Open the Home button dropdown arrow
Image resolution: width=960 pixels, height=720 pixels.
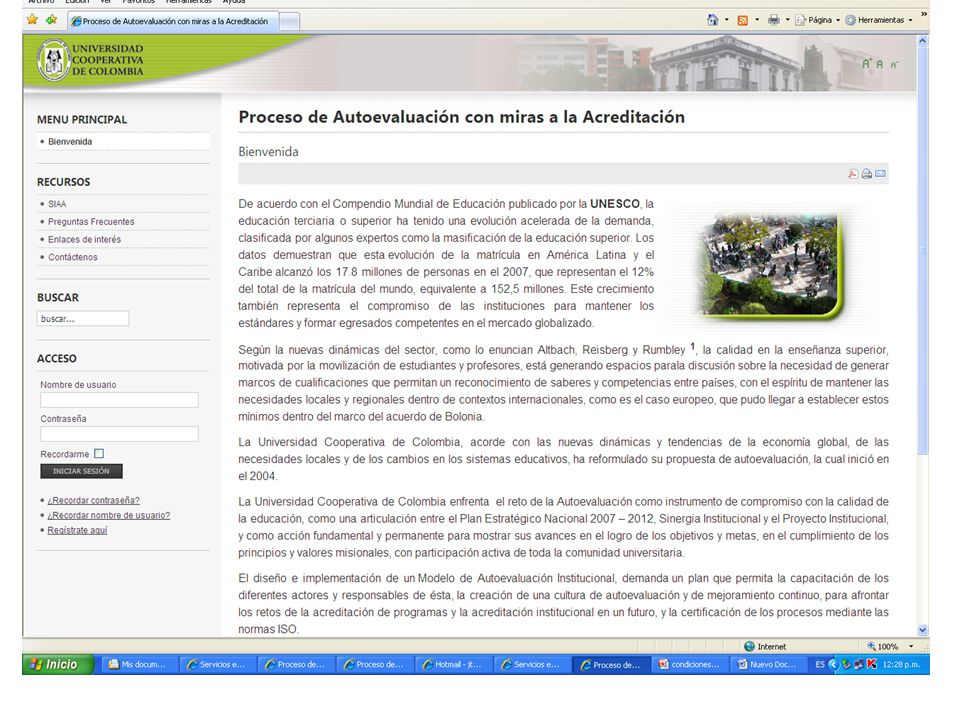tap(727, 20)
